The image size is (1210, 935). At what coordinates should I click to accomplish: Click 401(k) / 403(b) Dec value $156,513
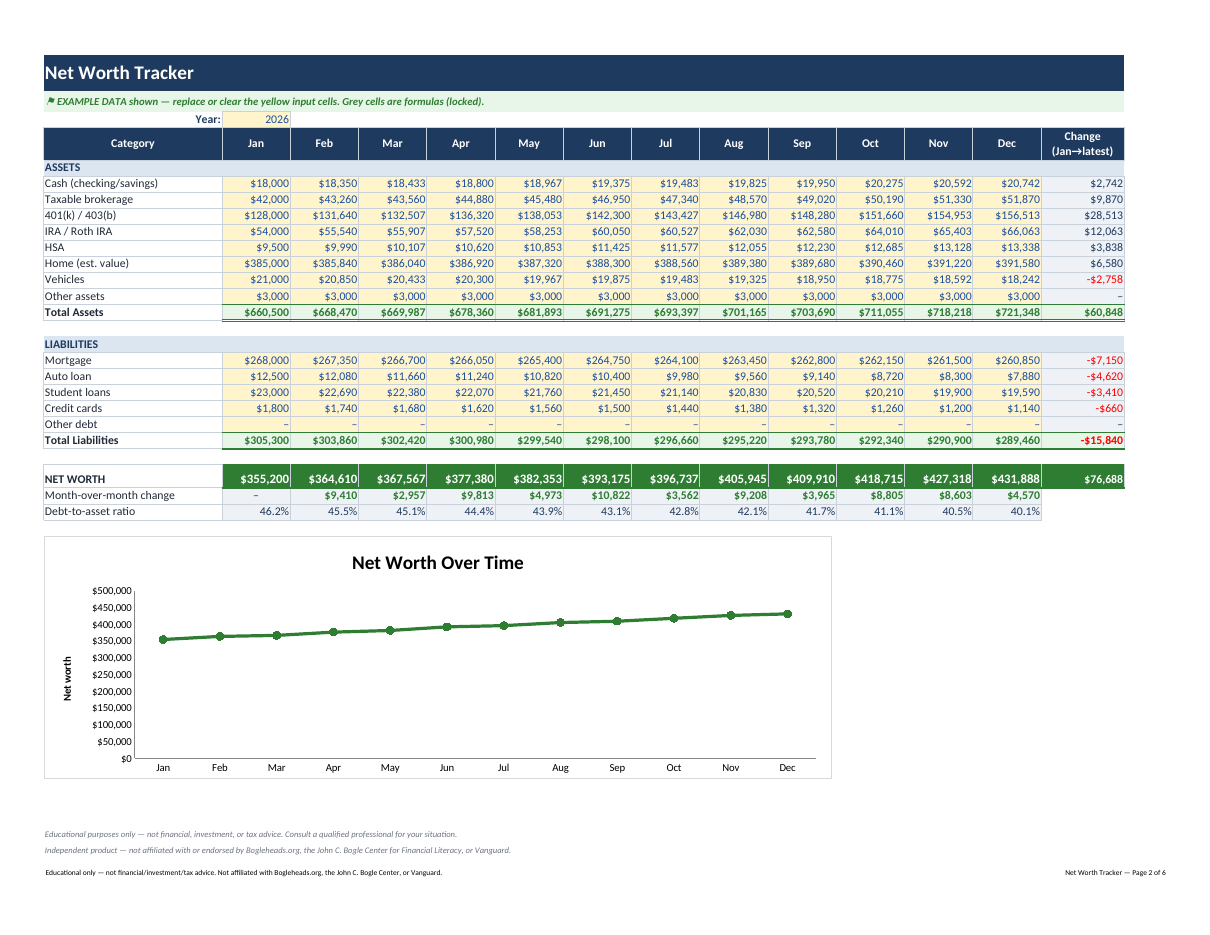(1006, 215)
